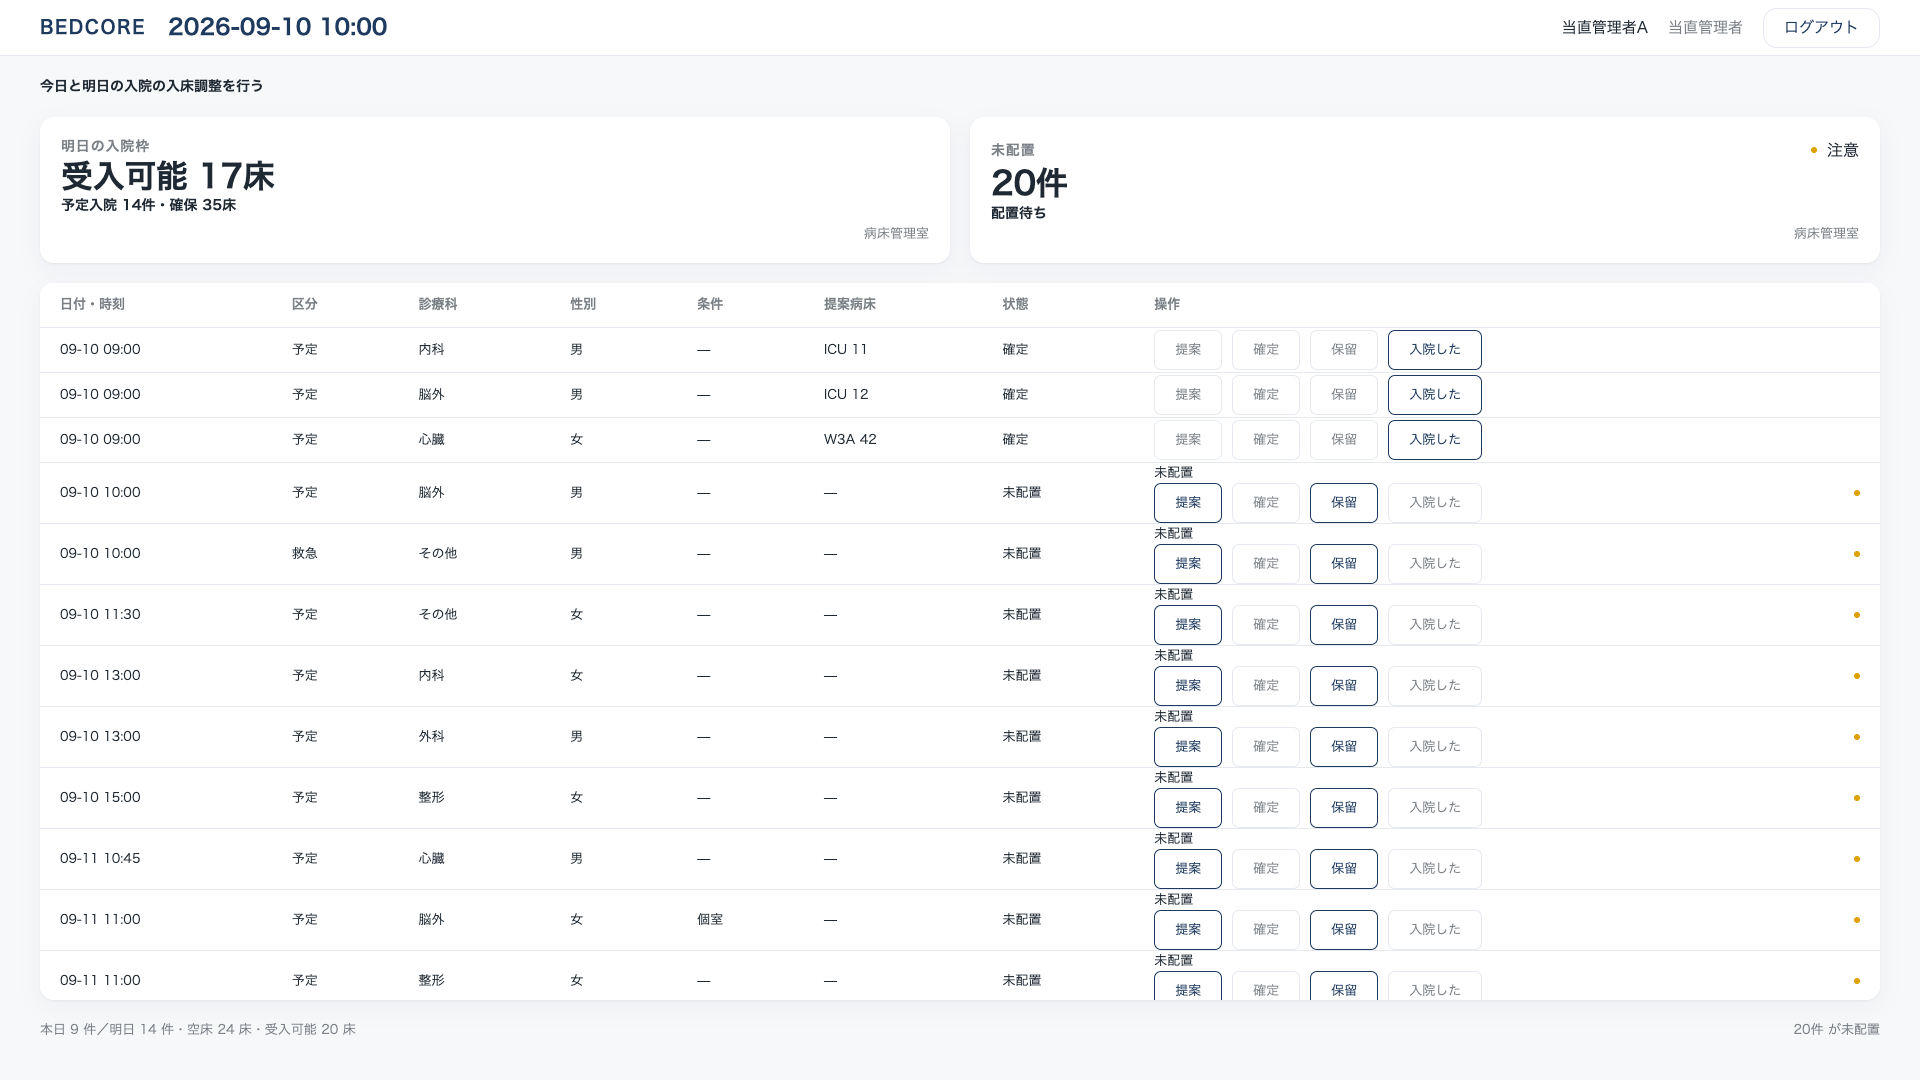
Task: Click 提案 for 09-10 15:00 整形 row
Action: (x=1187, y=808)
